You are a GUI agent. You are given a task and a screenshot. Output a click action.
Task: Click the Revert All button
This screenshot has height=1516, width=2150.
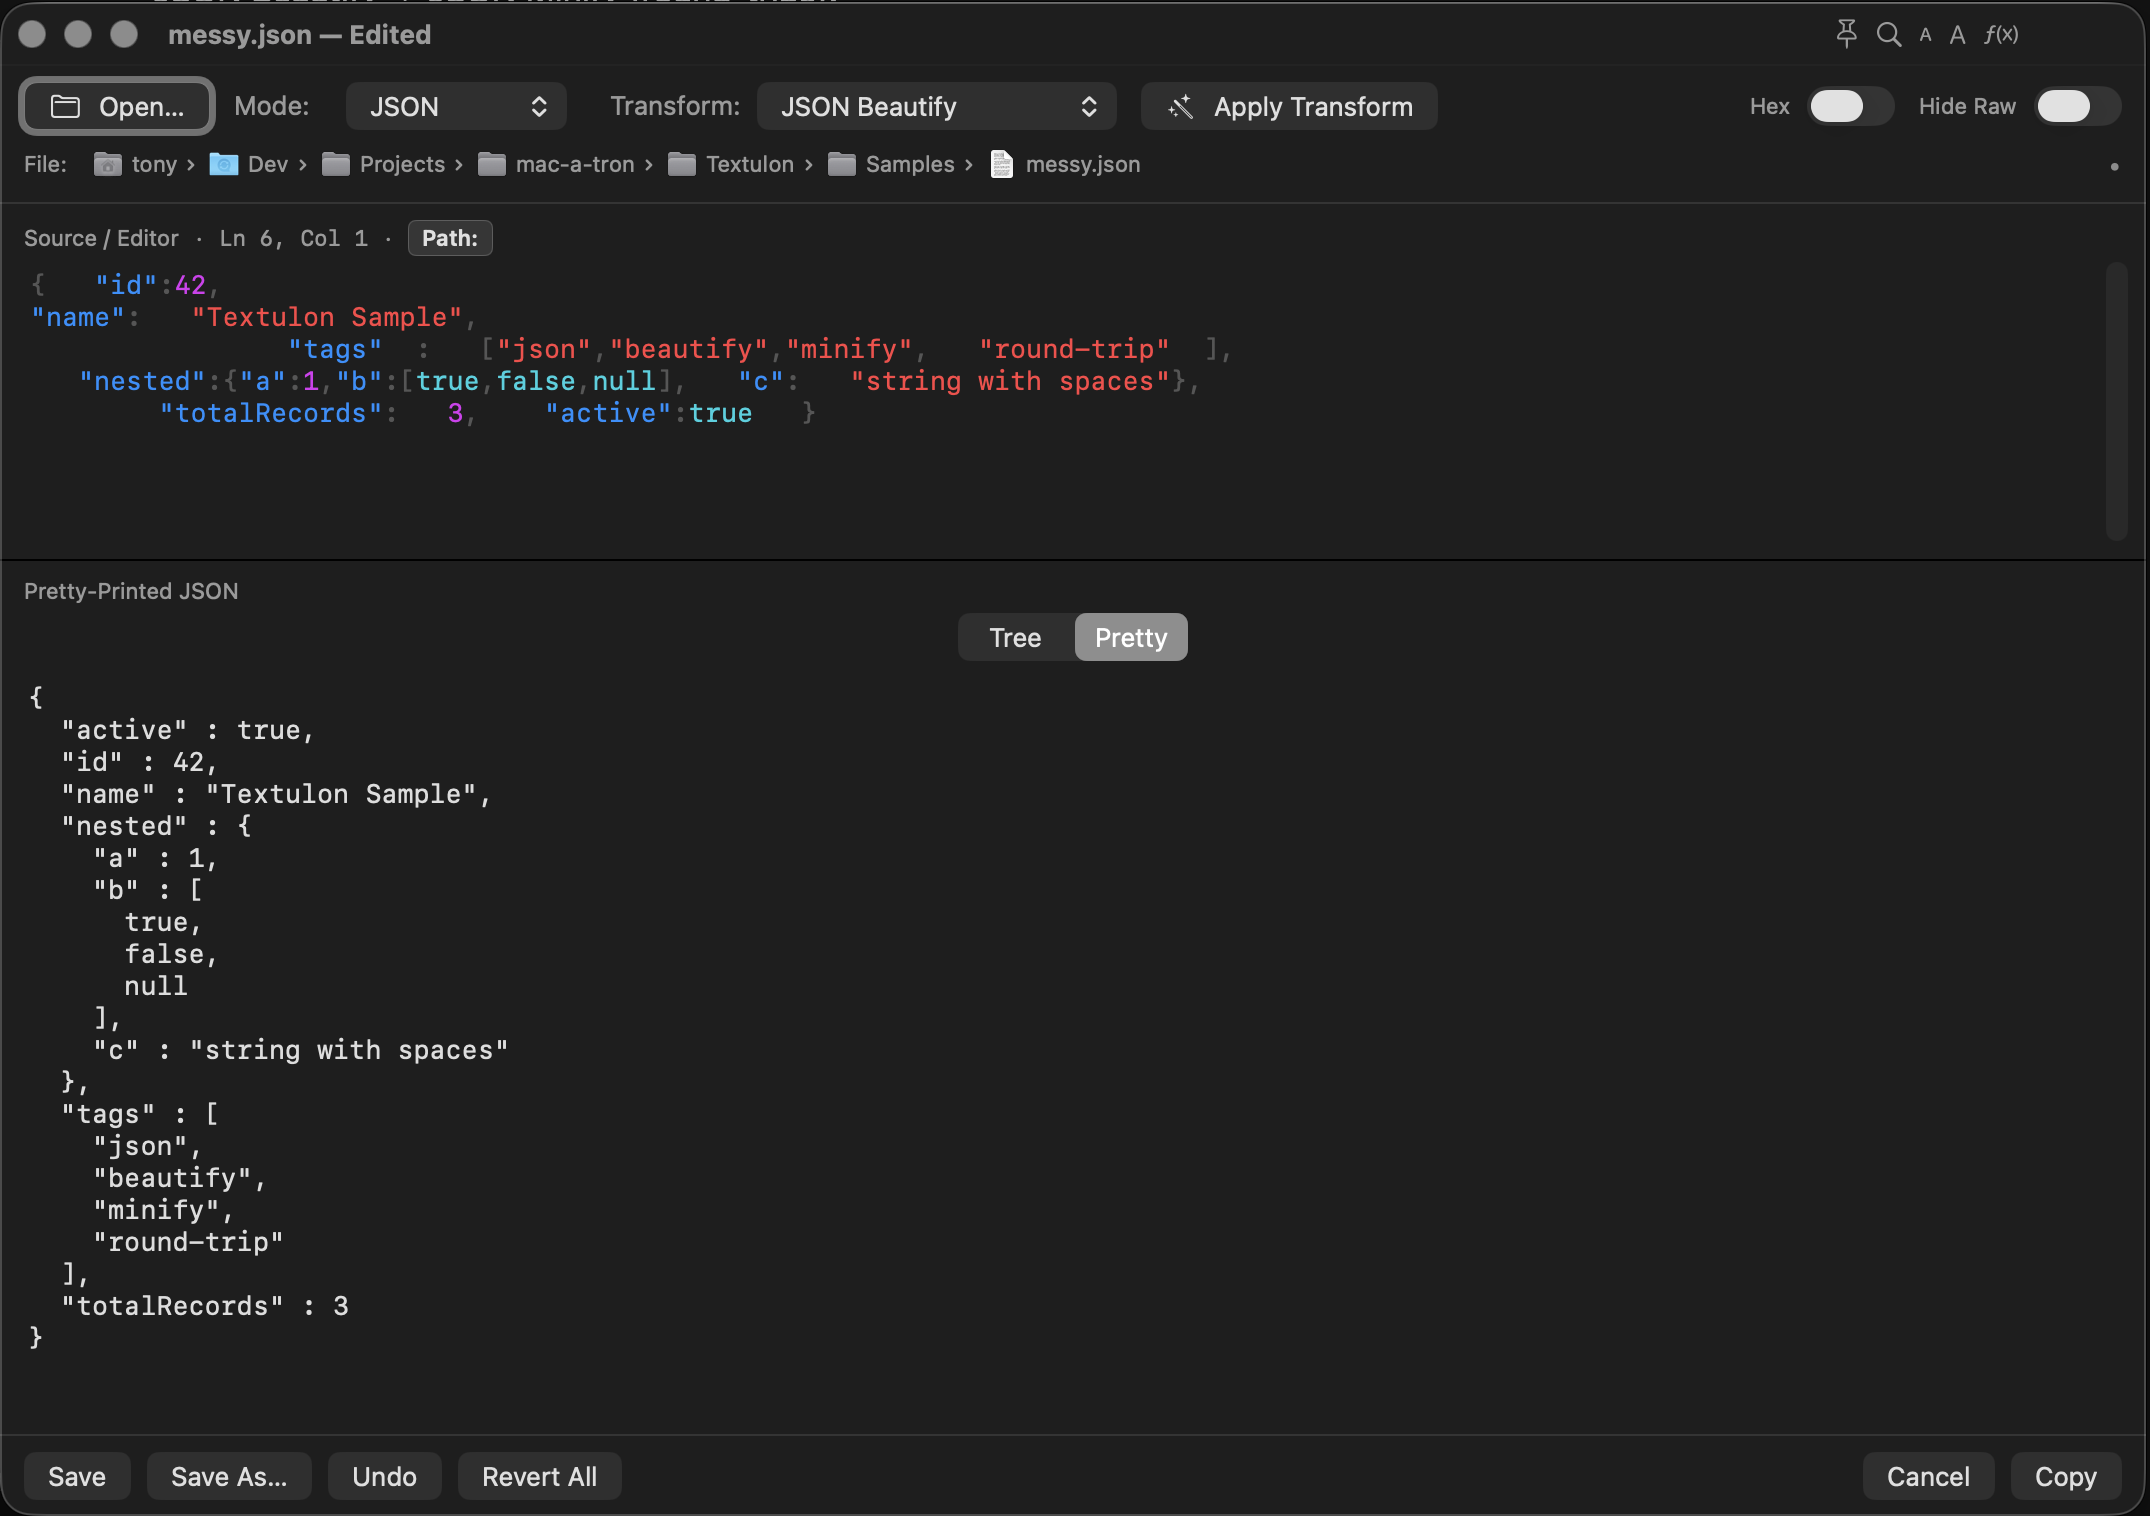[539, 1476]
